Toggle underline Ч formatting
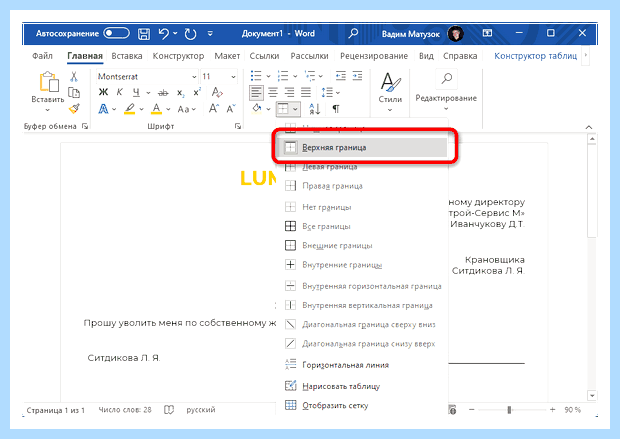Viewport: 620px width, 439px height. [x=136, y=92]
